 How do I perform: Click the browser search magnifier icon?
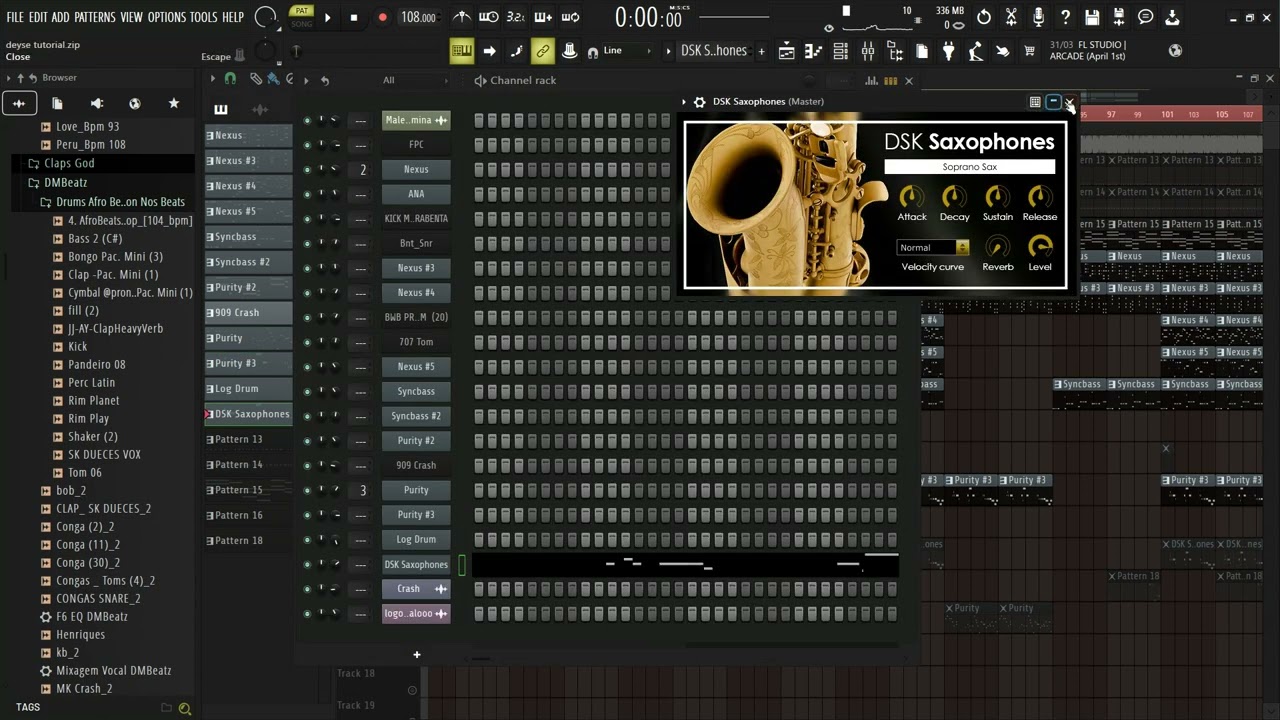pyautogui.click(x=184, y=708)
